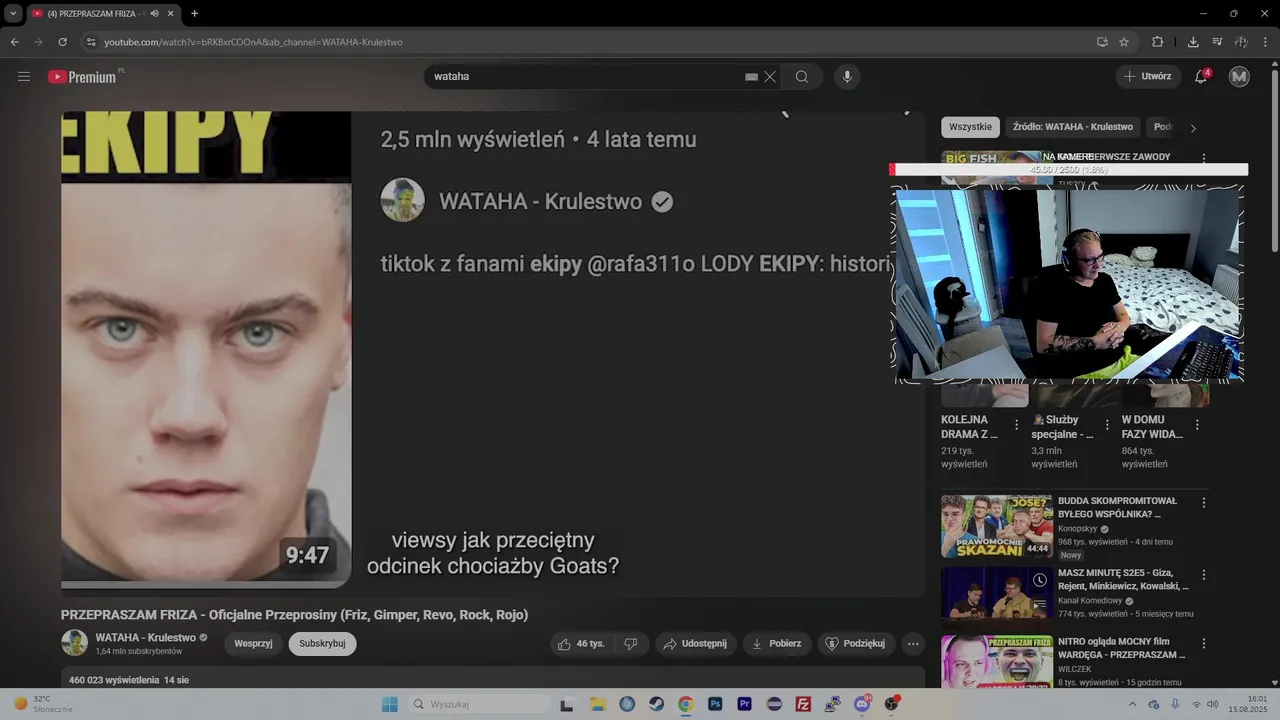Click the taskbar Wyszukaj search box
The image size is (1280, 720).
[x=478, y=704]
